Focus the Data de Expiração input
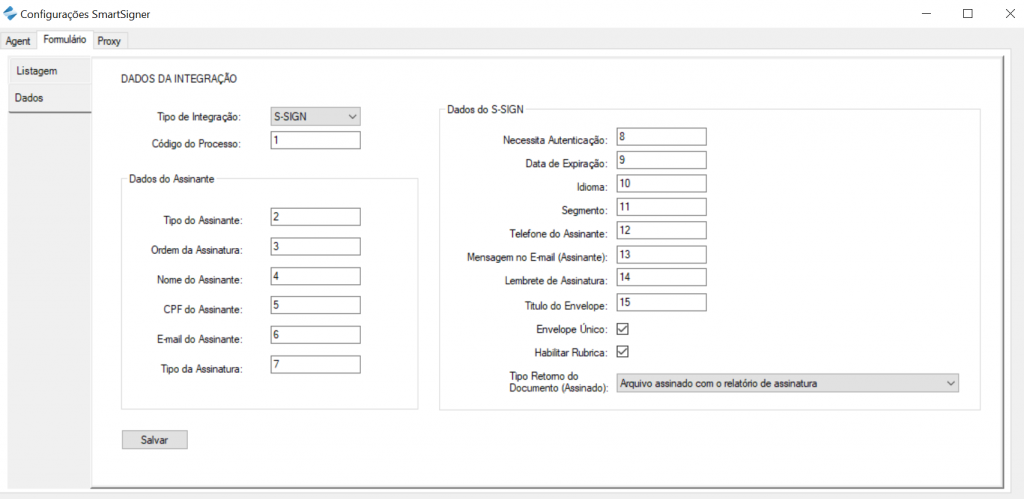 point(662,160)
